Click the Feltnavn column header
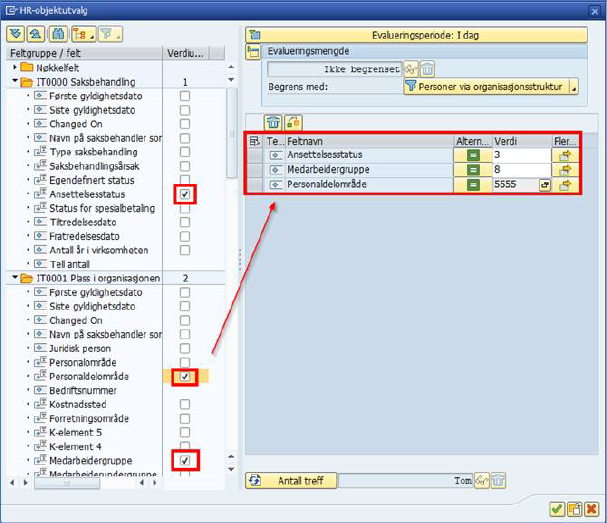 tap(369, 141)
